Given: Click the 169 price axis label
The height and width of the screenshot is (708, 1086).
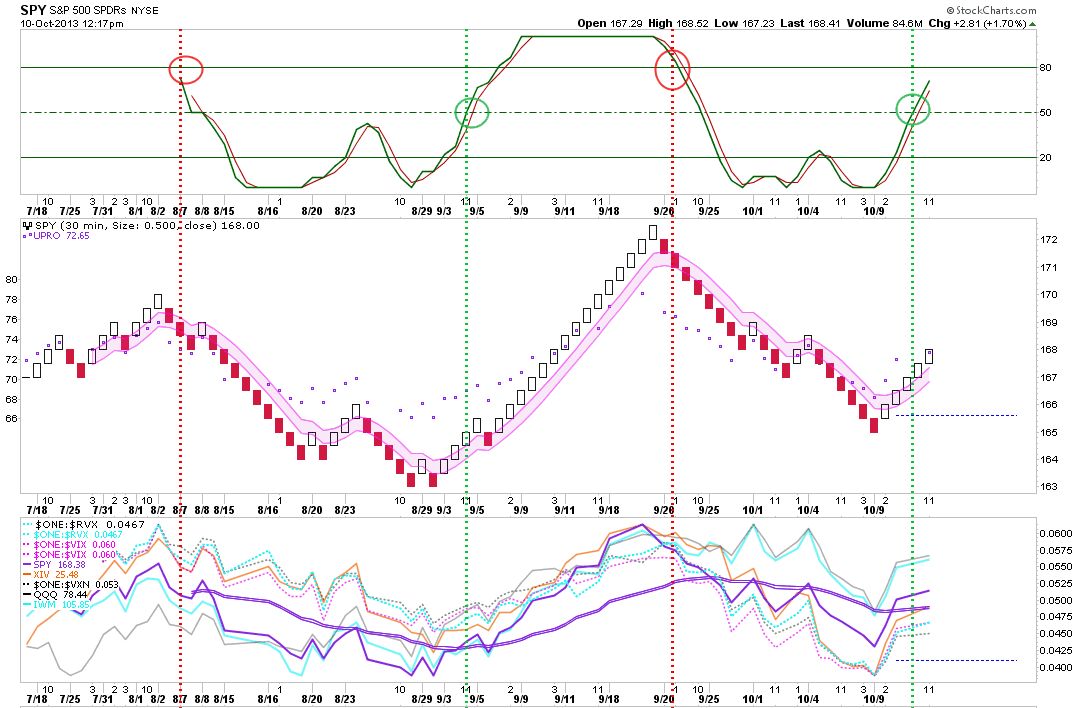Looking at the screenshot, I should pos(1049,322).
